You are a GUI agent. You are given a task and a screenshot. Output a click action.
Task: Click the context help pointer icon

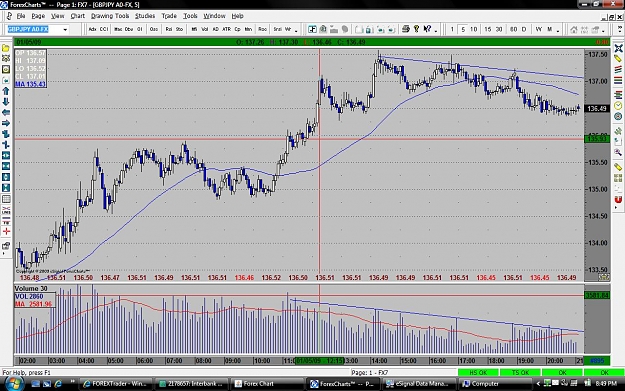point(427,29)
